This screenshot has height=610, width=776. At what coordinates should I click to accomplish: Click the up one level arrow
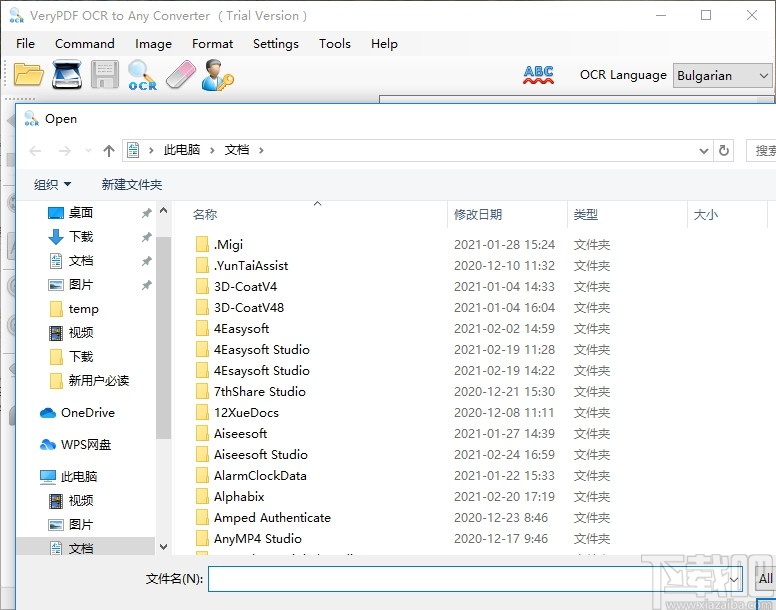(x=109, y=150)
